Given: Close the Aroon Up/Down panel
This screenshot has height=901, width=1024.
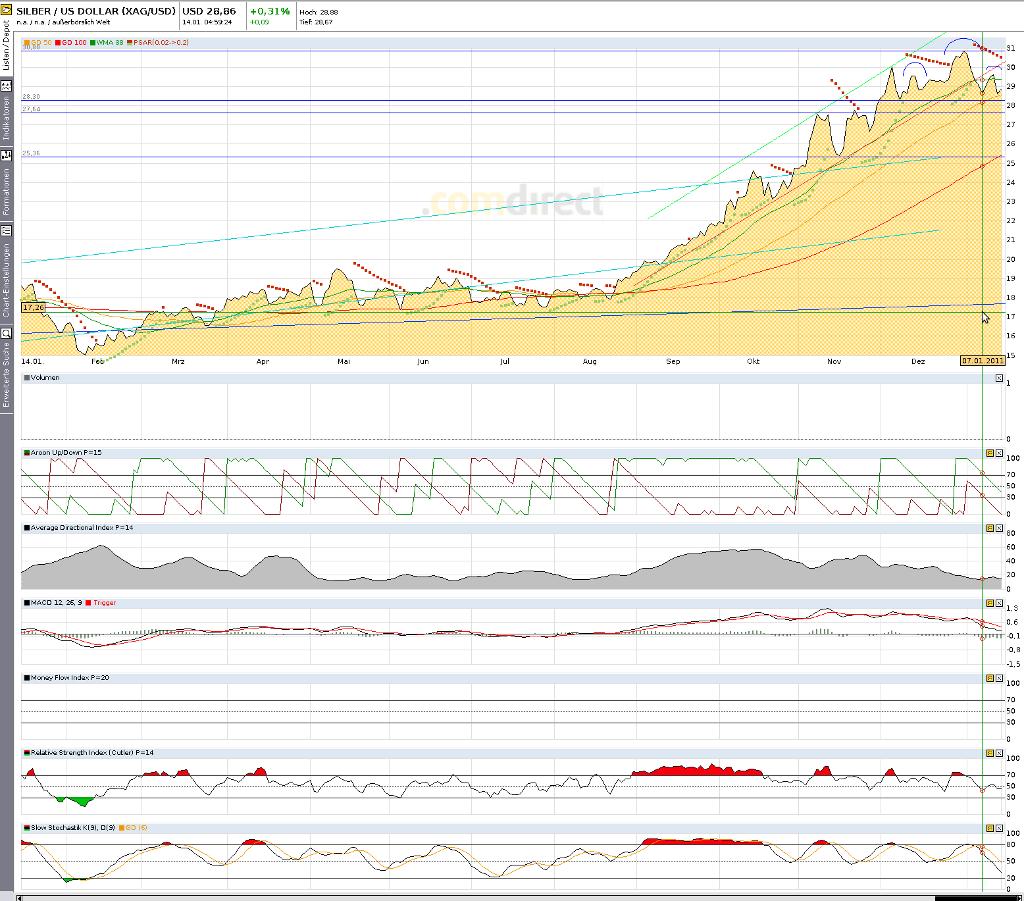Looking at the screenshot, I should click(x=999, y=453).
